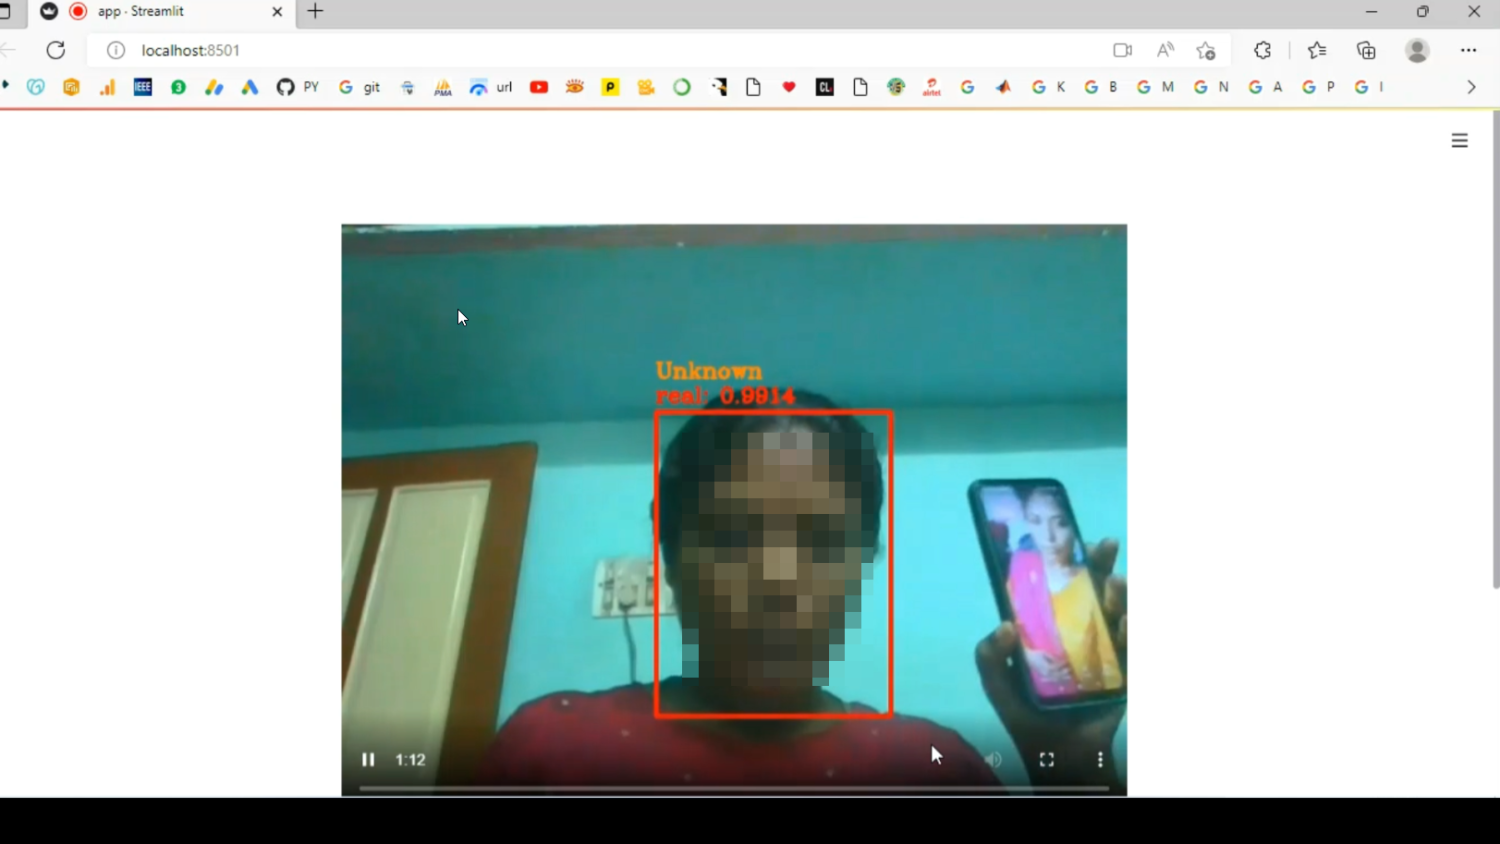Open the url bookmark
Screen dimensions: 1500x844
click(491, 87)
